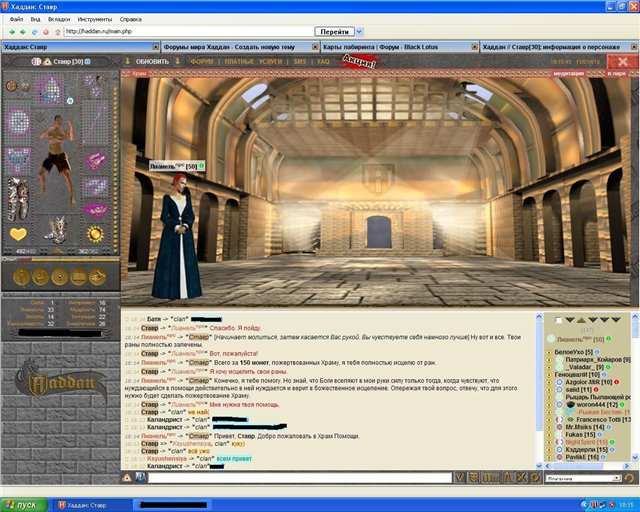Click the gold up-triangle sort arrow

[x=581, y=320]
